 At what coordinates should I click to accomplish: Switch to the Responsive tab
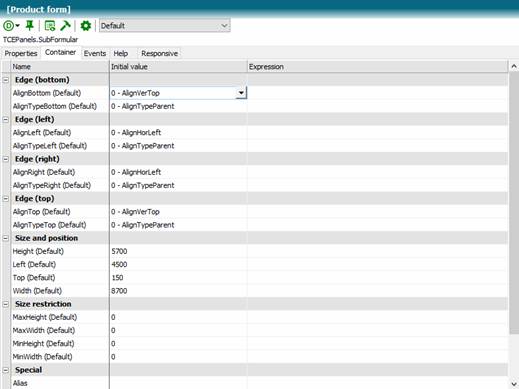[159, 53]
